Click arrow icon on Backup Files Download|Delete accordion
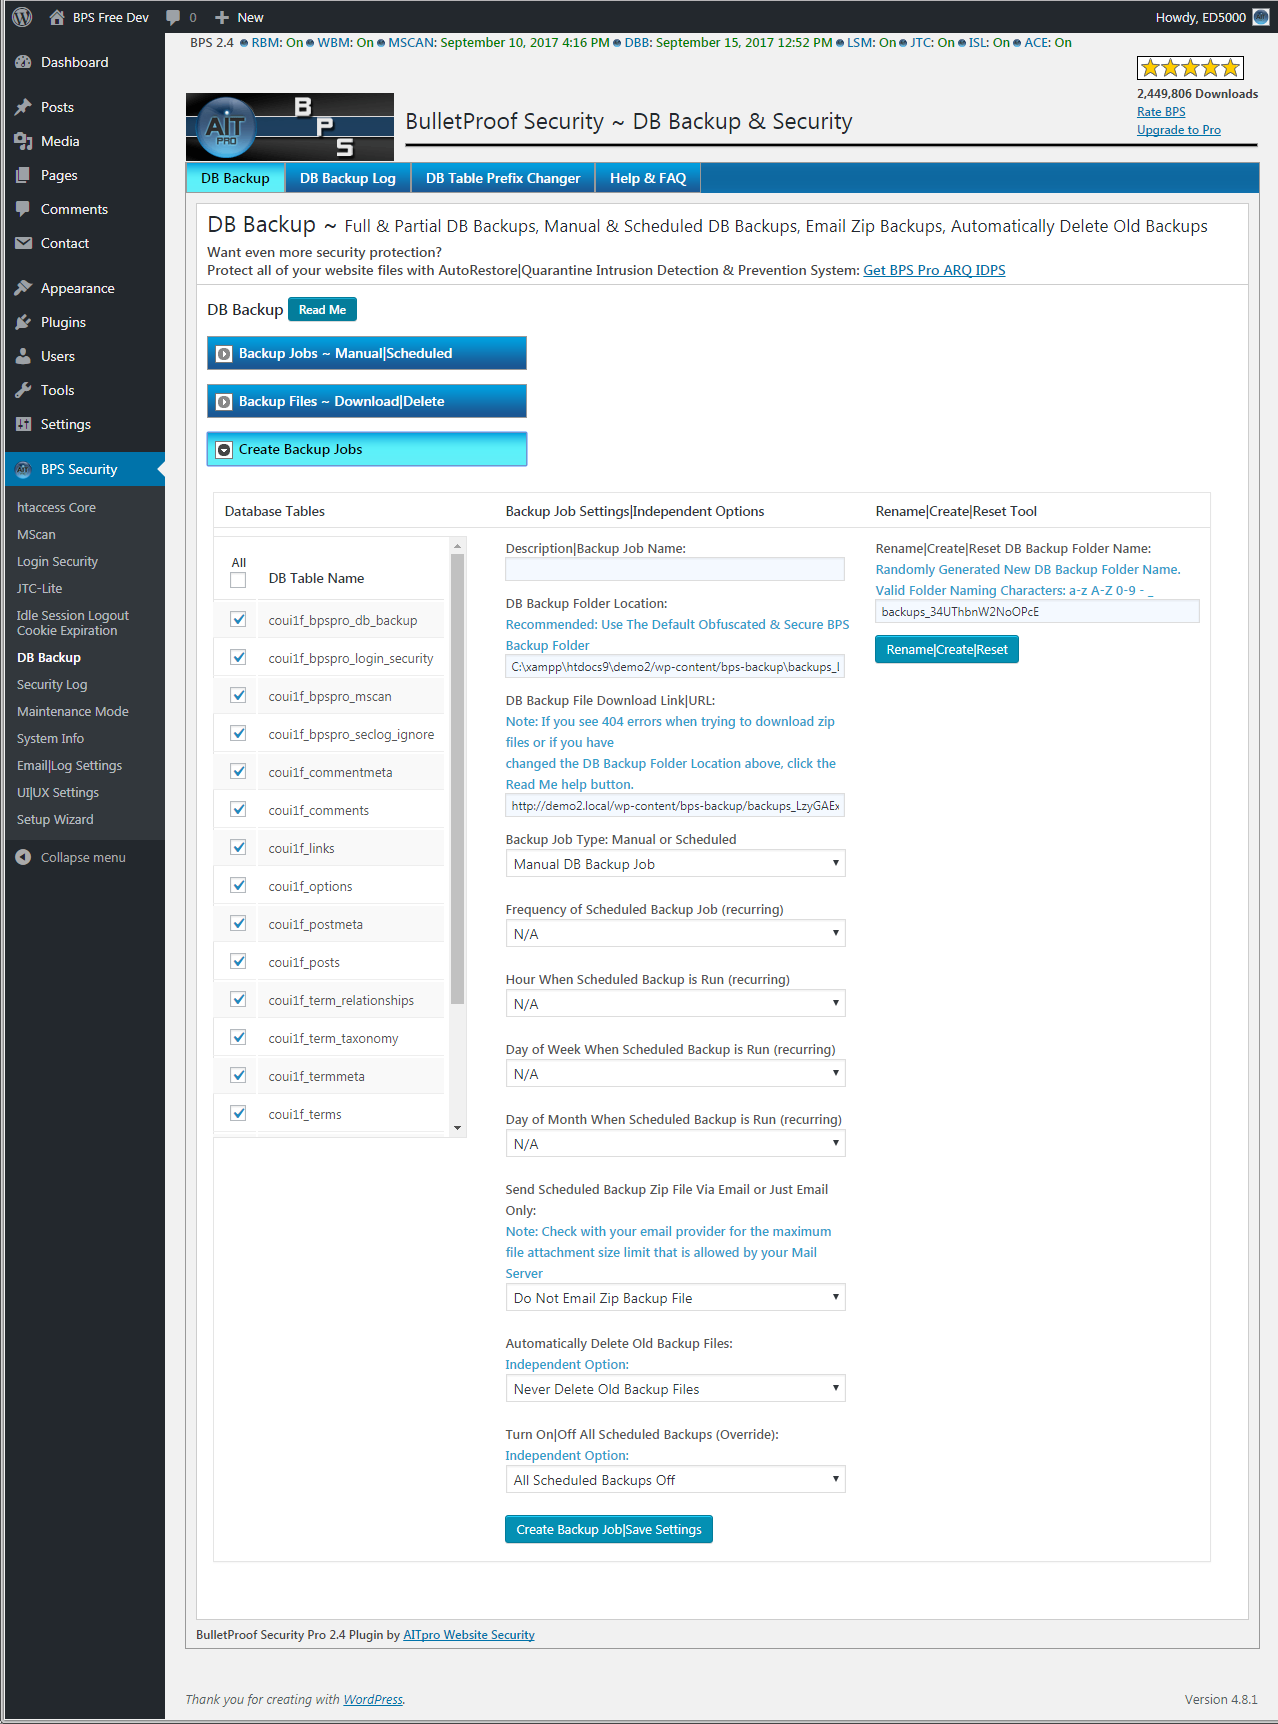 225,402
